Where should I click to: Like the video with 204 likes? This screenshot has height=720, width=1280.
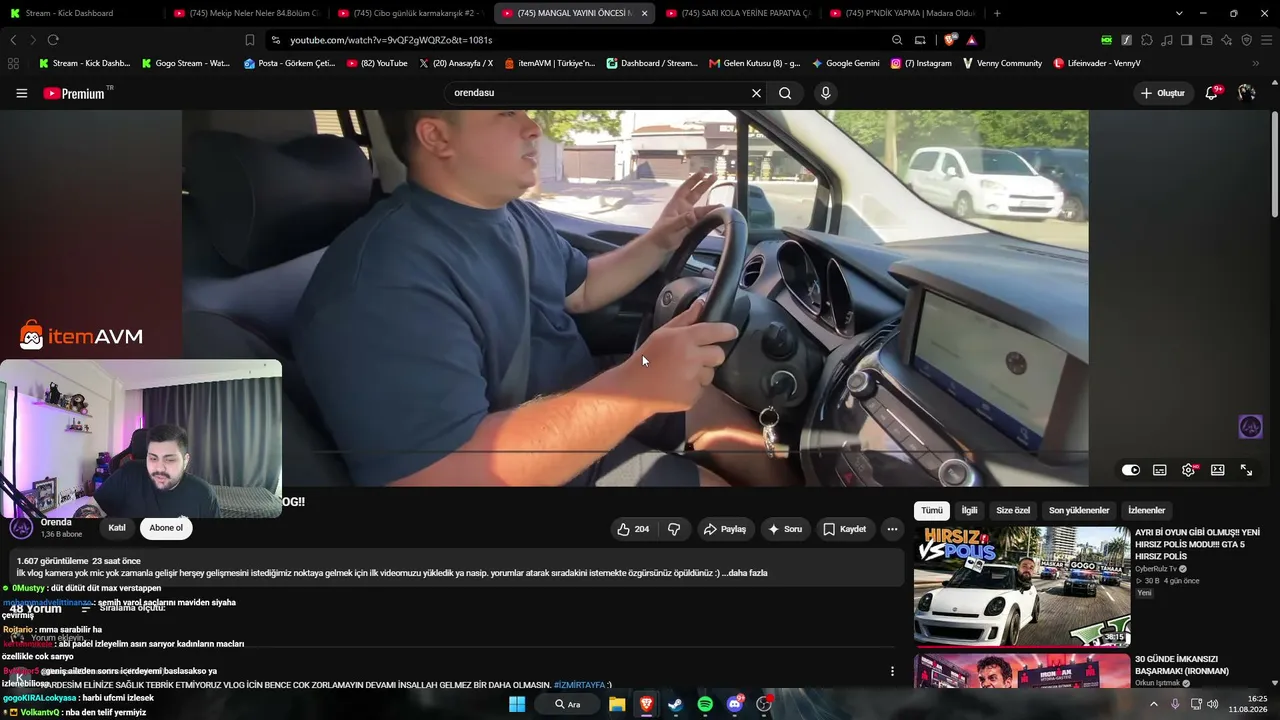pyautogui.click(x=633, y=529)
